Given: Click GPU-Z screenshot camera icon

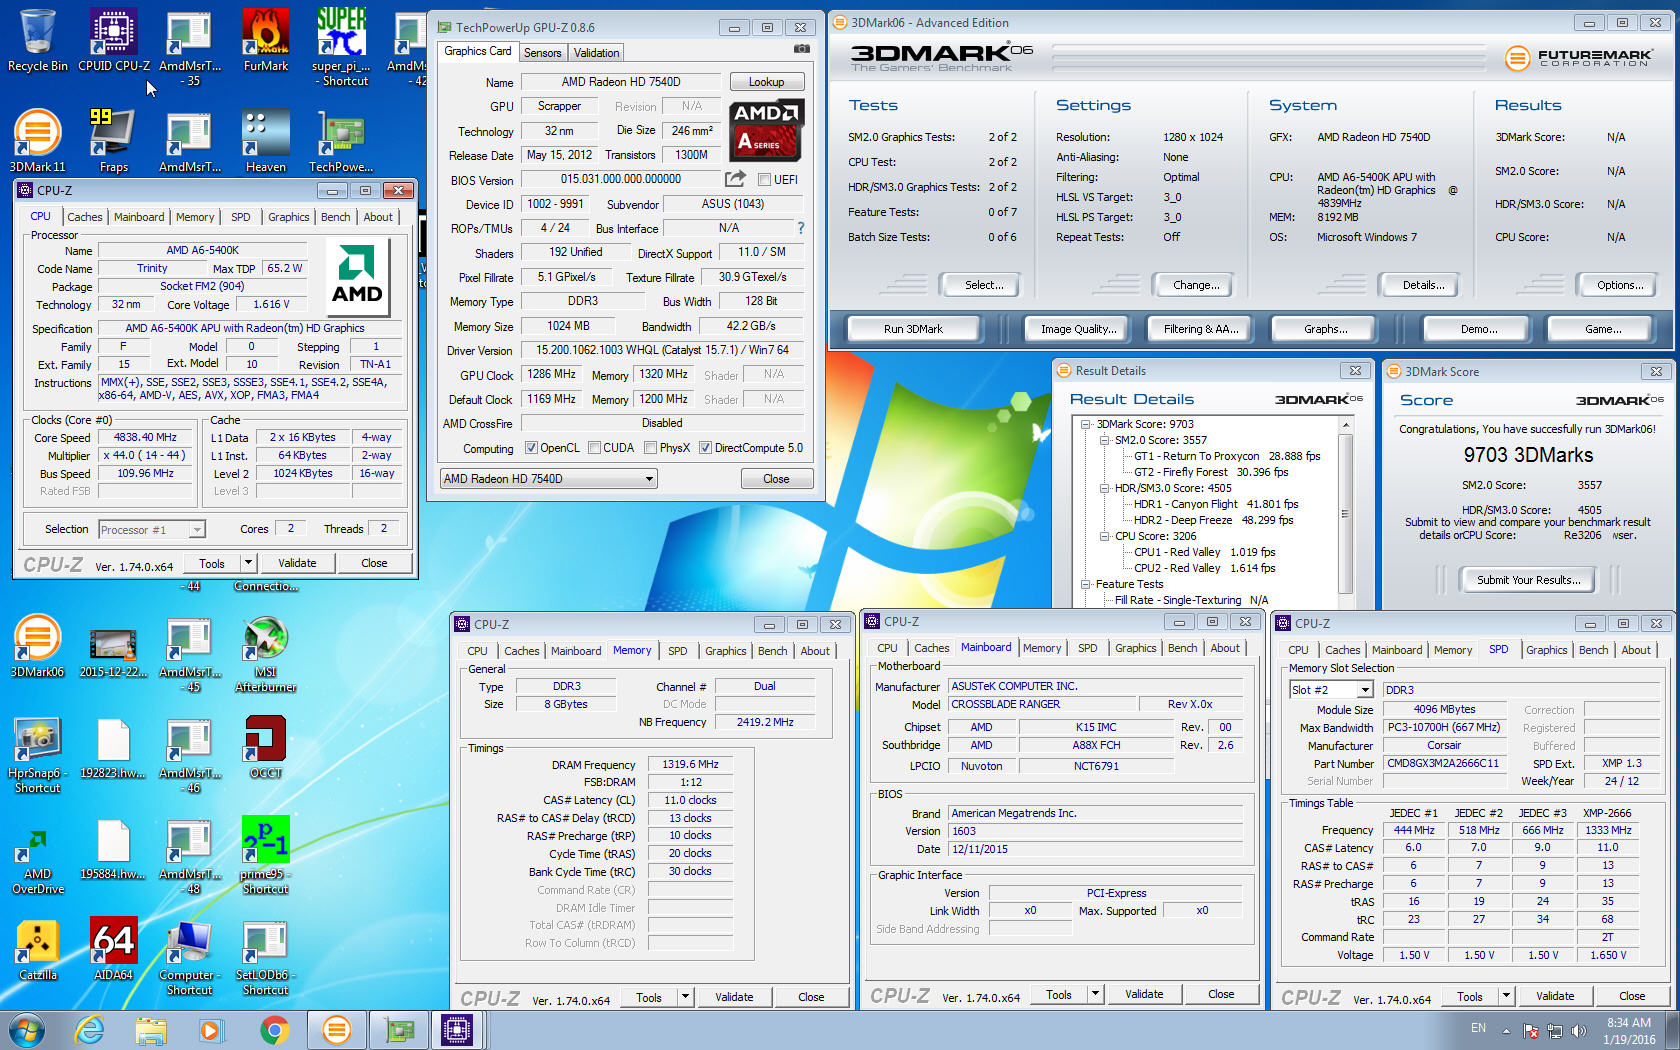Looking at the screenshot, I should [x=802, y=49].
